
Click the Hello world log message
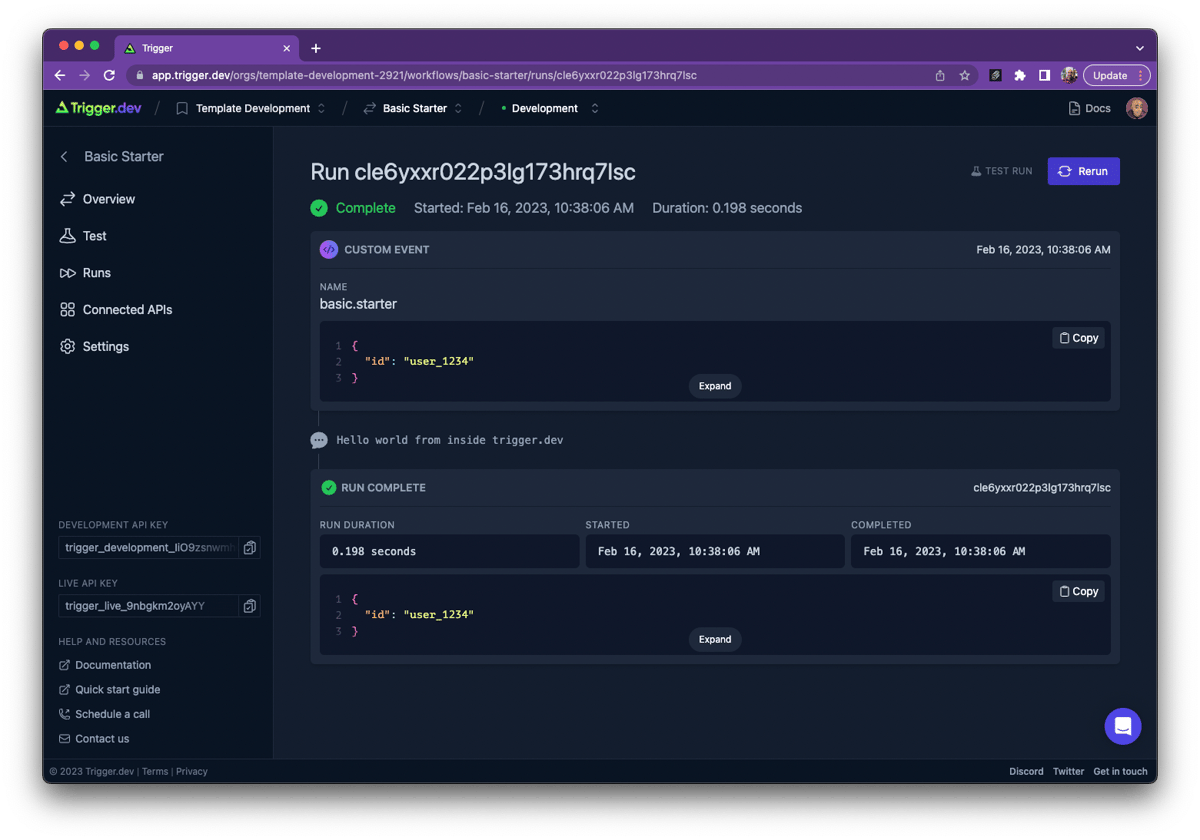[450, 440]
